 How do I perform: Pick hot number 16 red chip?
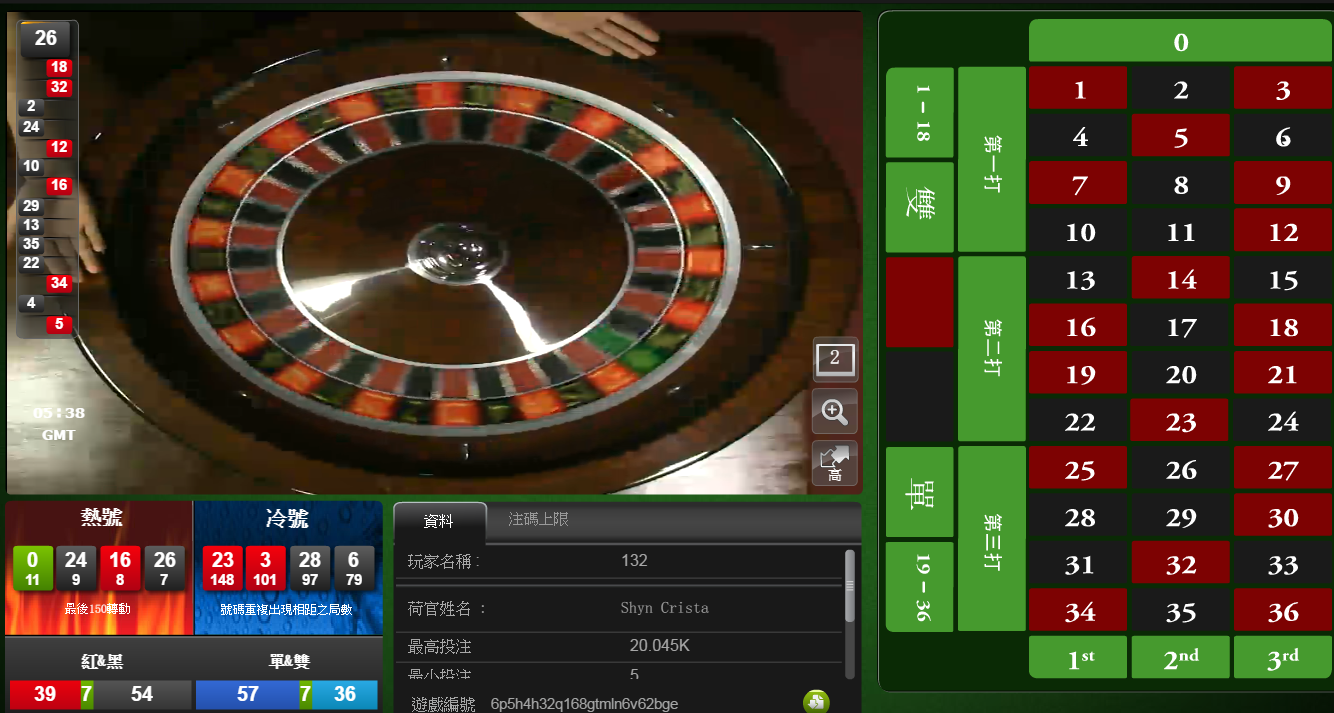click(x=120, y=568)
